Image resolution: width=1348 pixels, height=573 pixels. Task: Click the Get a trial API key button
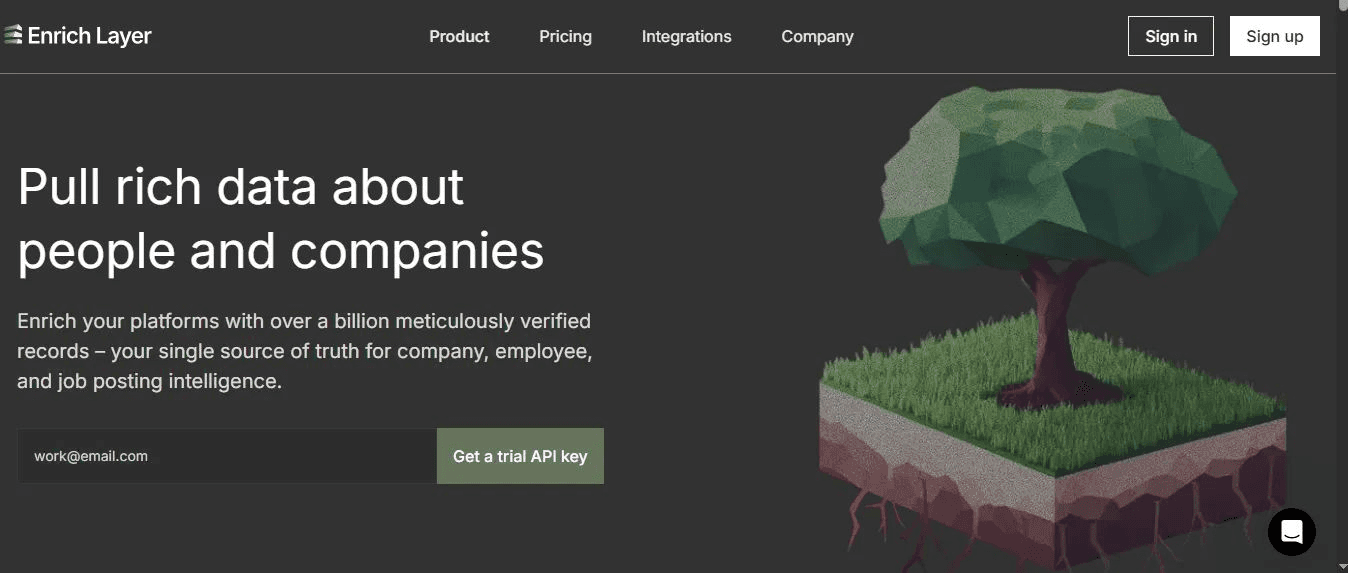(x=520, y=456)
